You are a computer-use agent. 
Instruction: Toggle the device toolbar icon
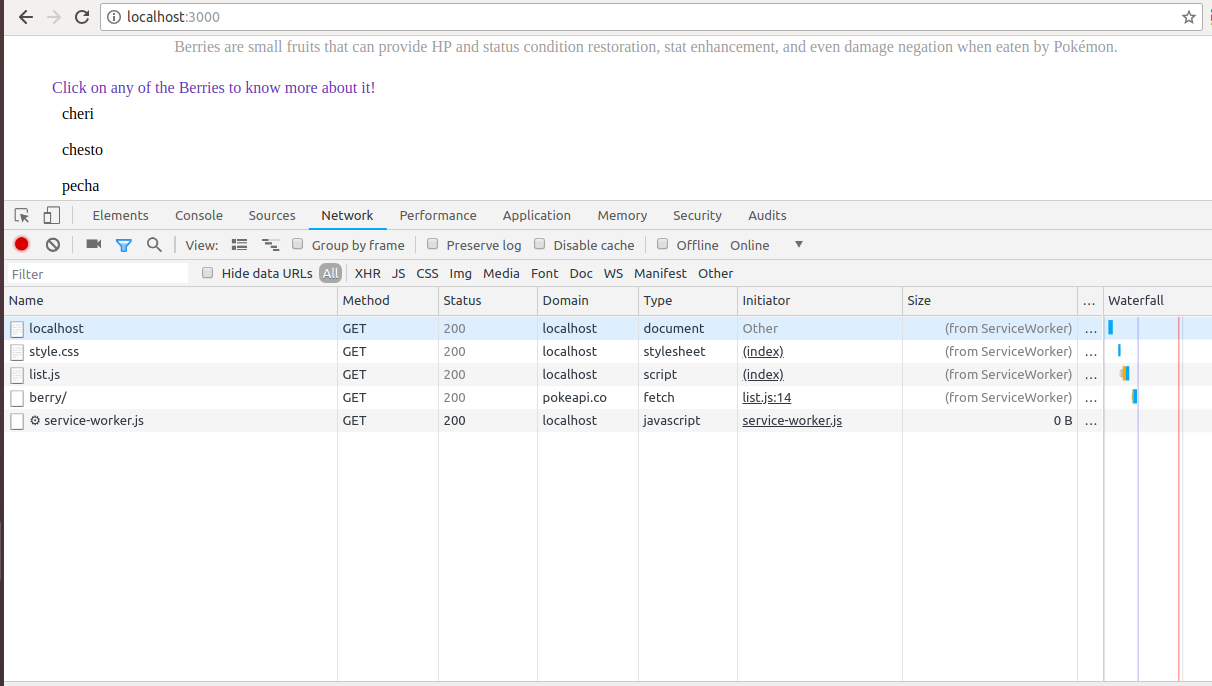(52, 215)
